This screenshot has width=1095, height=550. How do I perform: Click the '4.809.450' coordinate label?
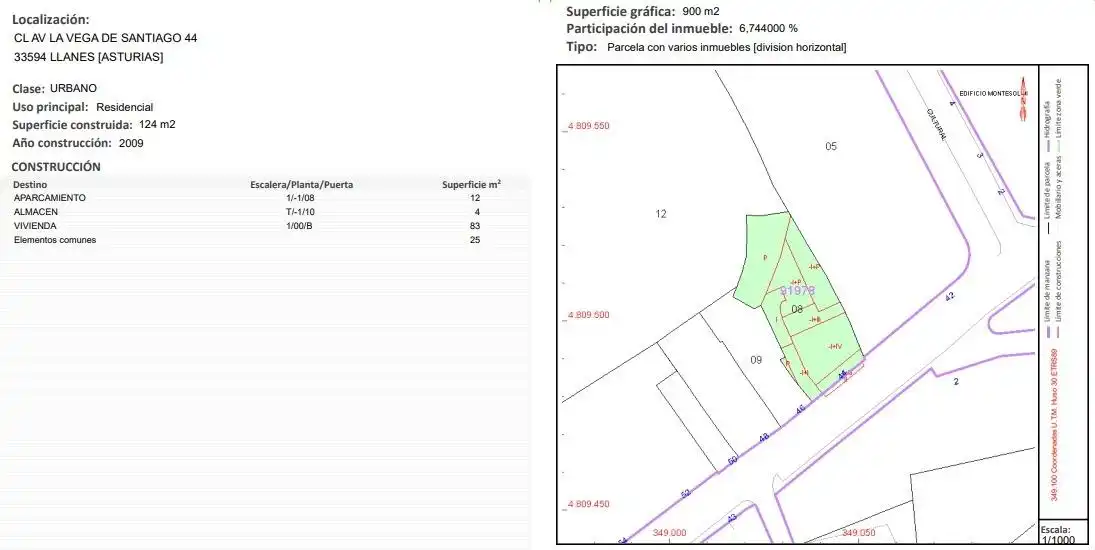(588, 504)
